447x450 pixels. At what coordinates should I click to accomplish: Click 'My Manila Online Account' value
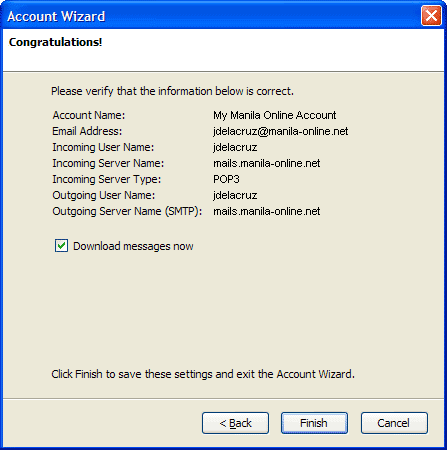pos(275,115)
